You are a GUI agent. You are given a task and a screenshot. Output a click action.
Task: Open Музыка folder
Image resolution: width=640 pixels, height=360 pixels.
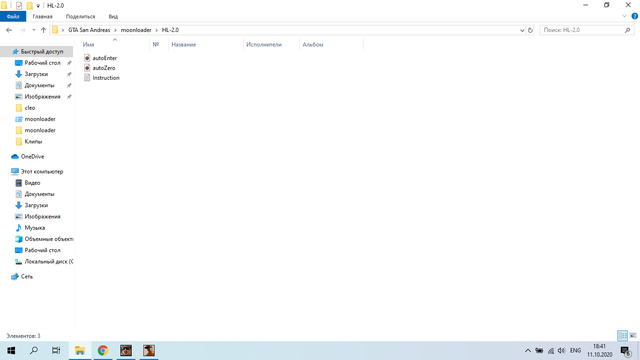point(34,228)
